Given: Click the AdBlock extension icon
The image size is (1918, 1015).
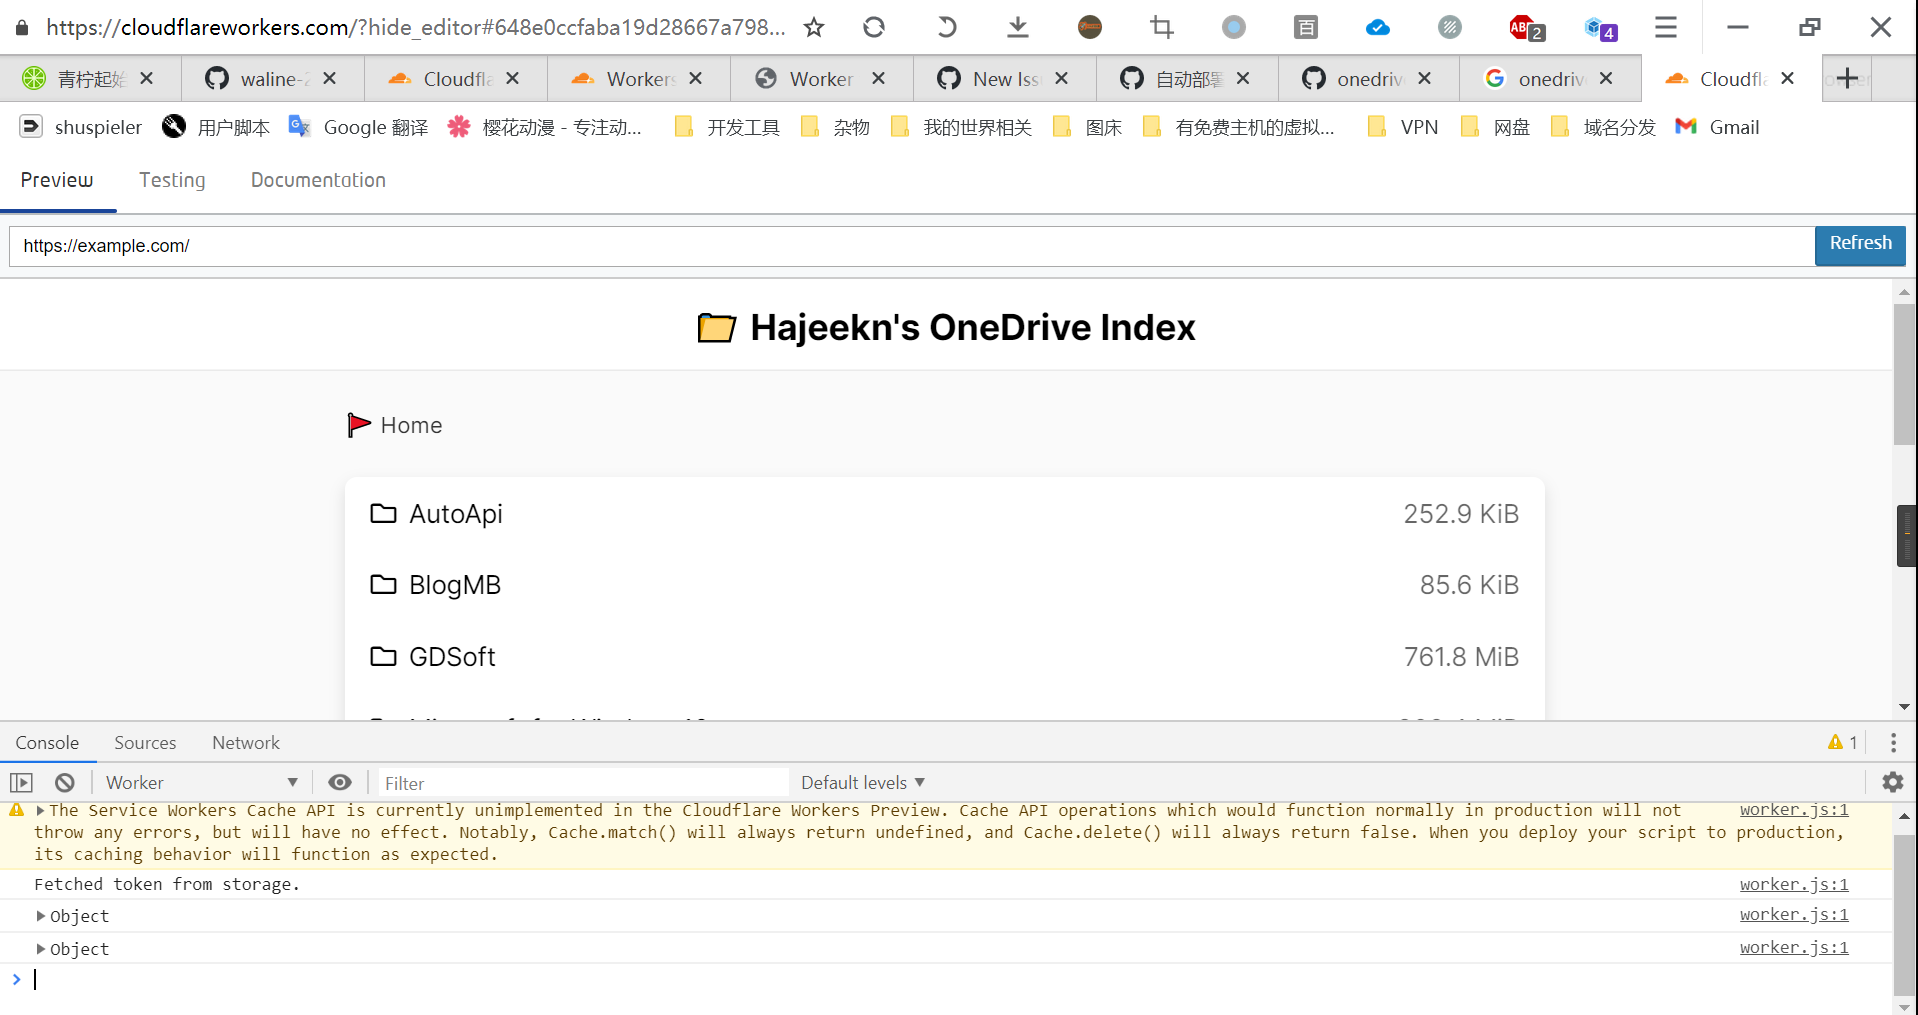Looking at the screenshot, I should pos(1522,27).
